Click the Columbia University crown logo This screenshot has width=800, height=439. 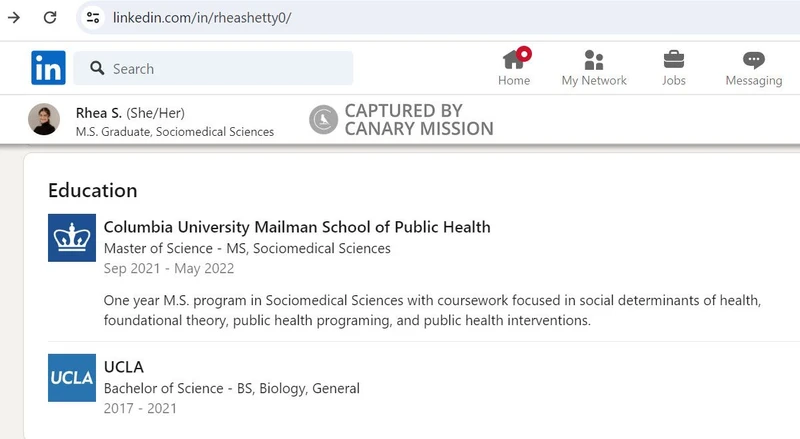(72, 238)
